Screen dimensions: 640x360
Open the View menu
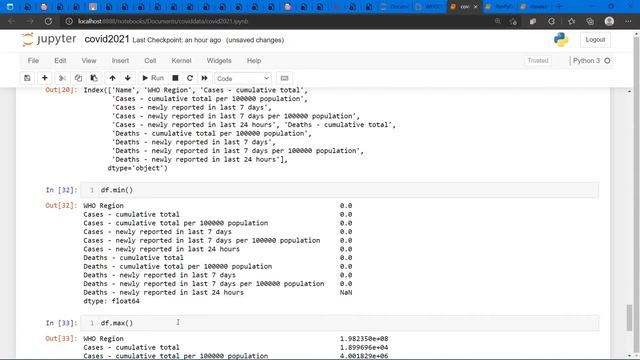tap(89, 60)
